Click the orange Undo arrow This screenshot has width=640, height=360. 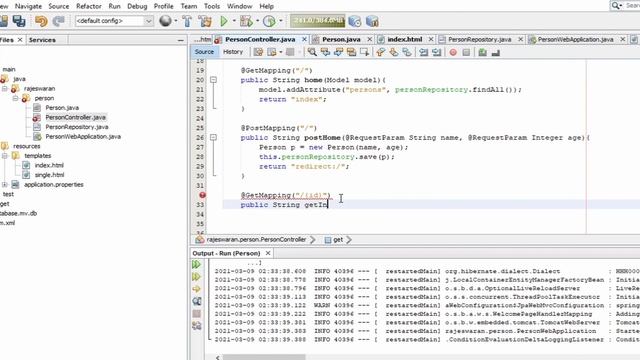click(41, 21)
